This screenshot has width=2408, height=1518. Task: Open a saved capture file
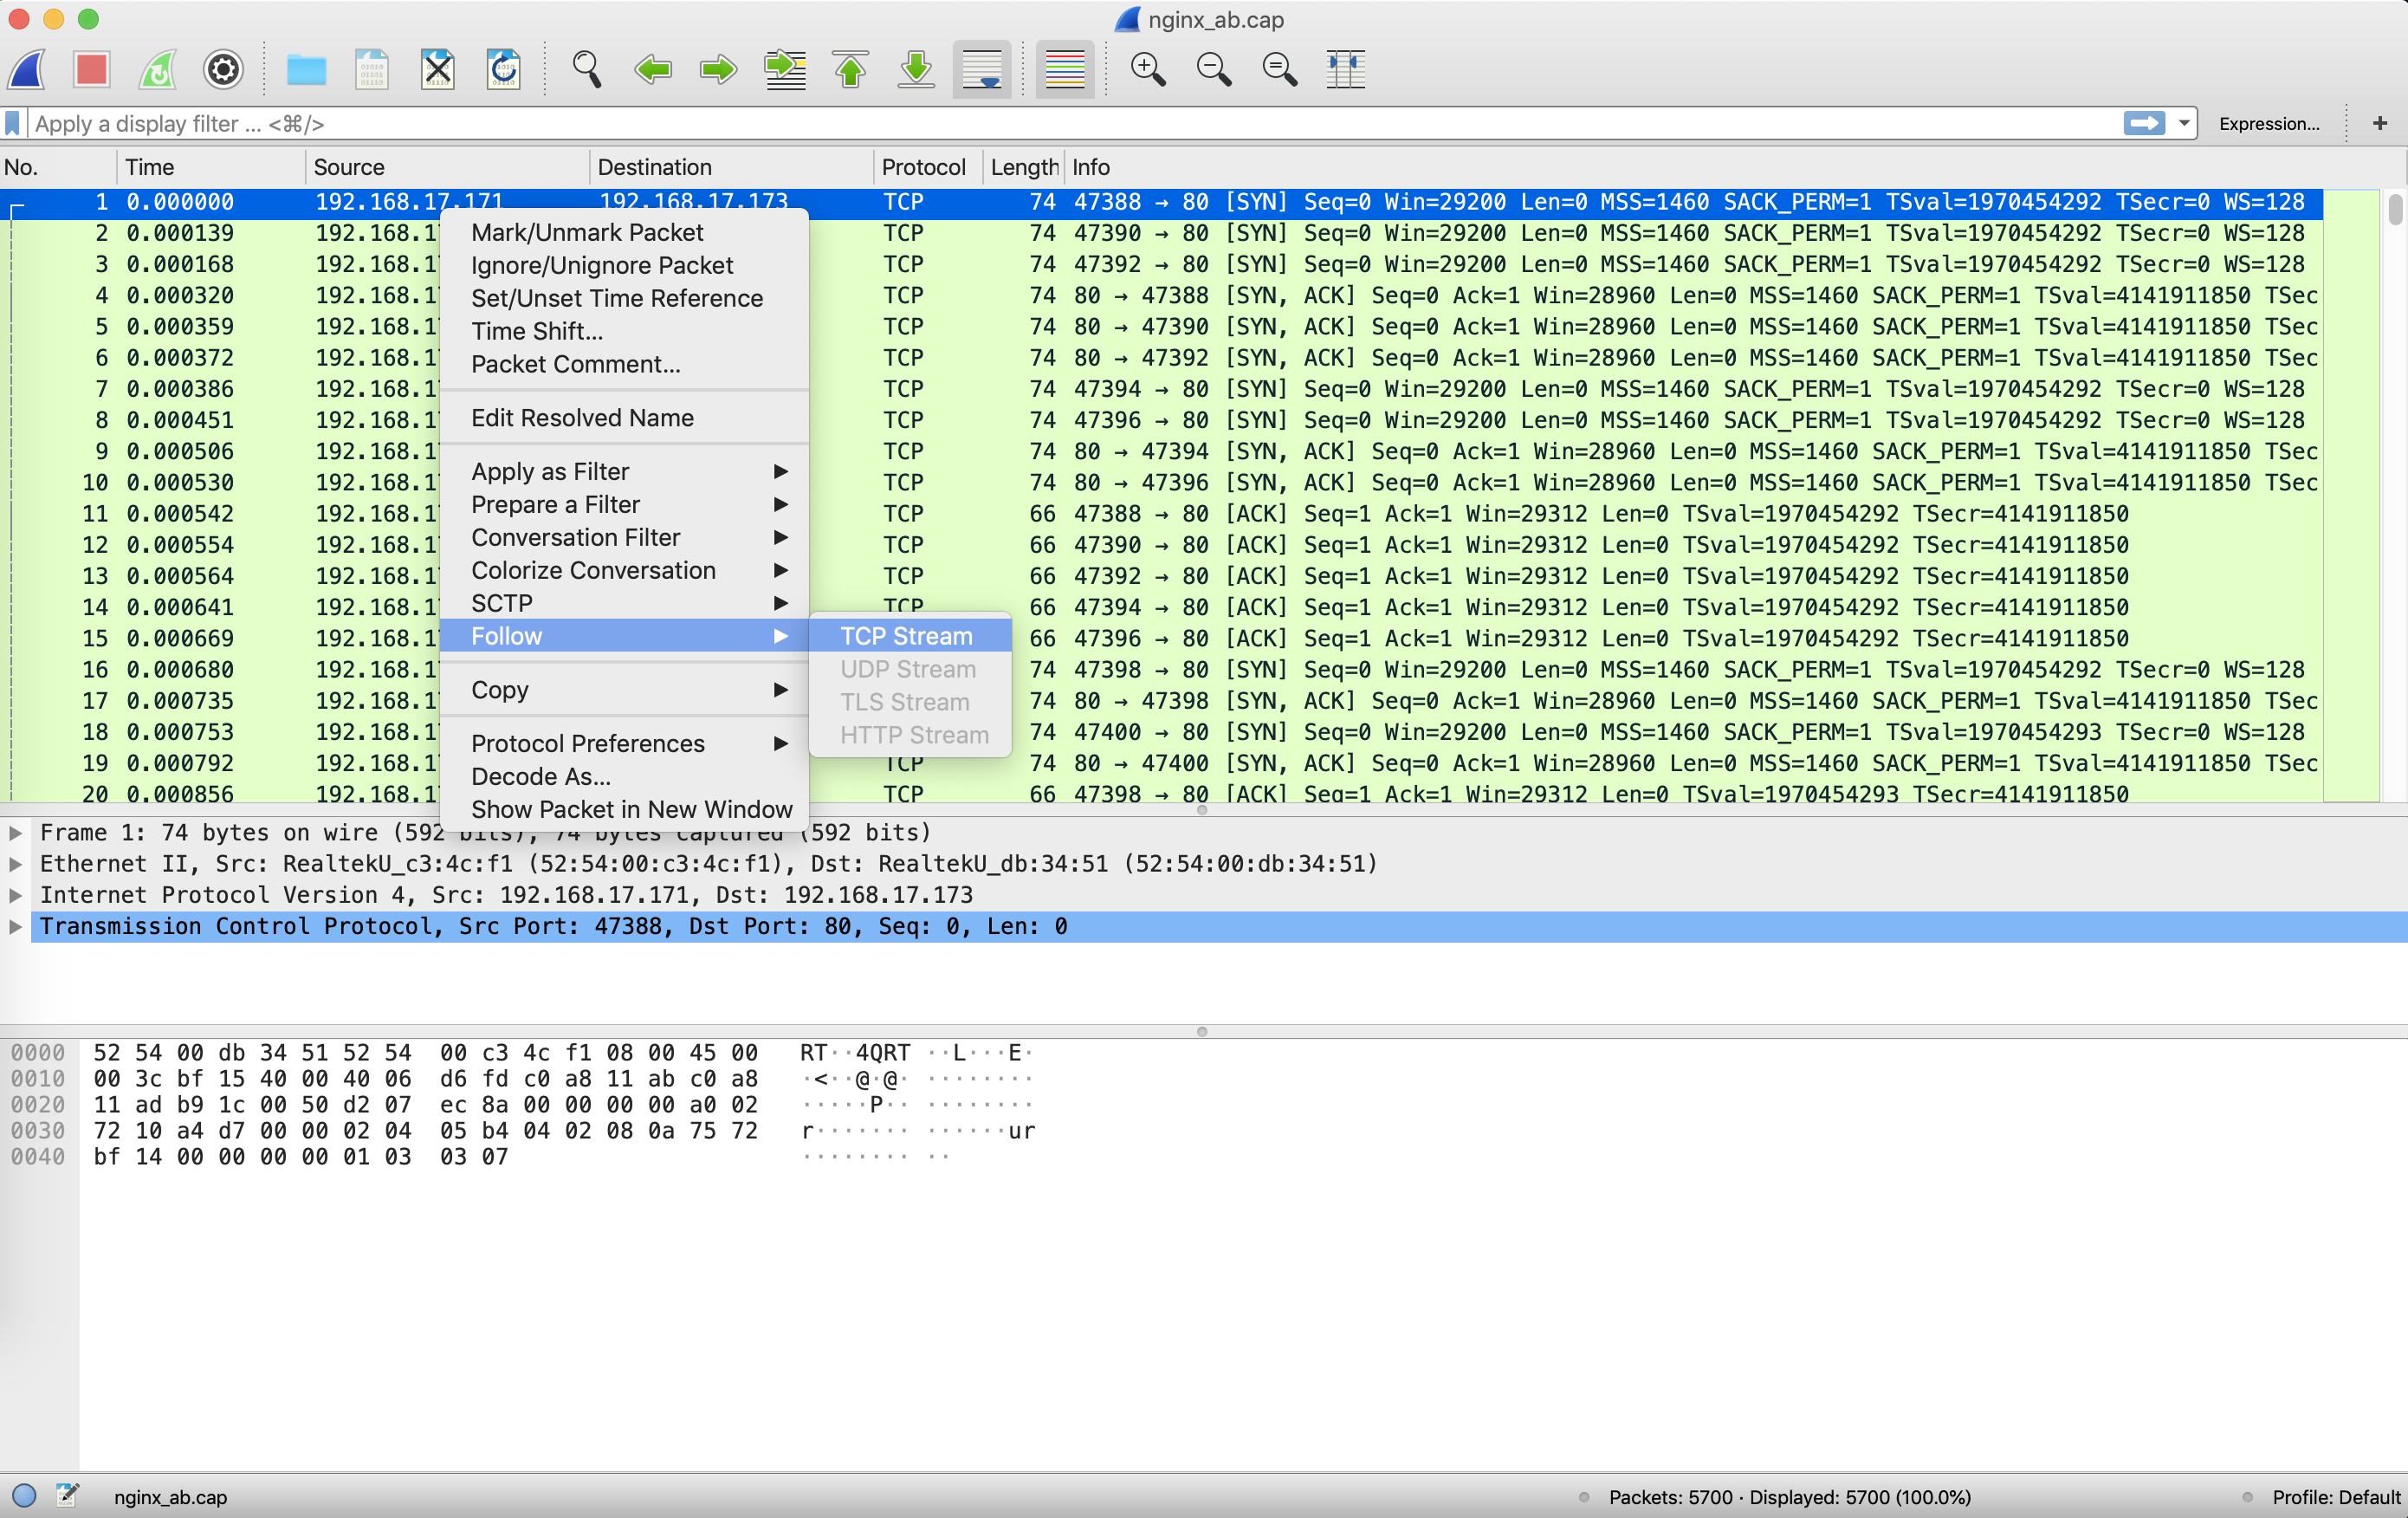(x=307, y=69)
